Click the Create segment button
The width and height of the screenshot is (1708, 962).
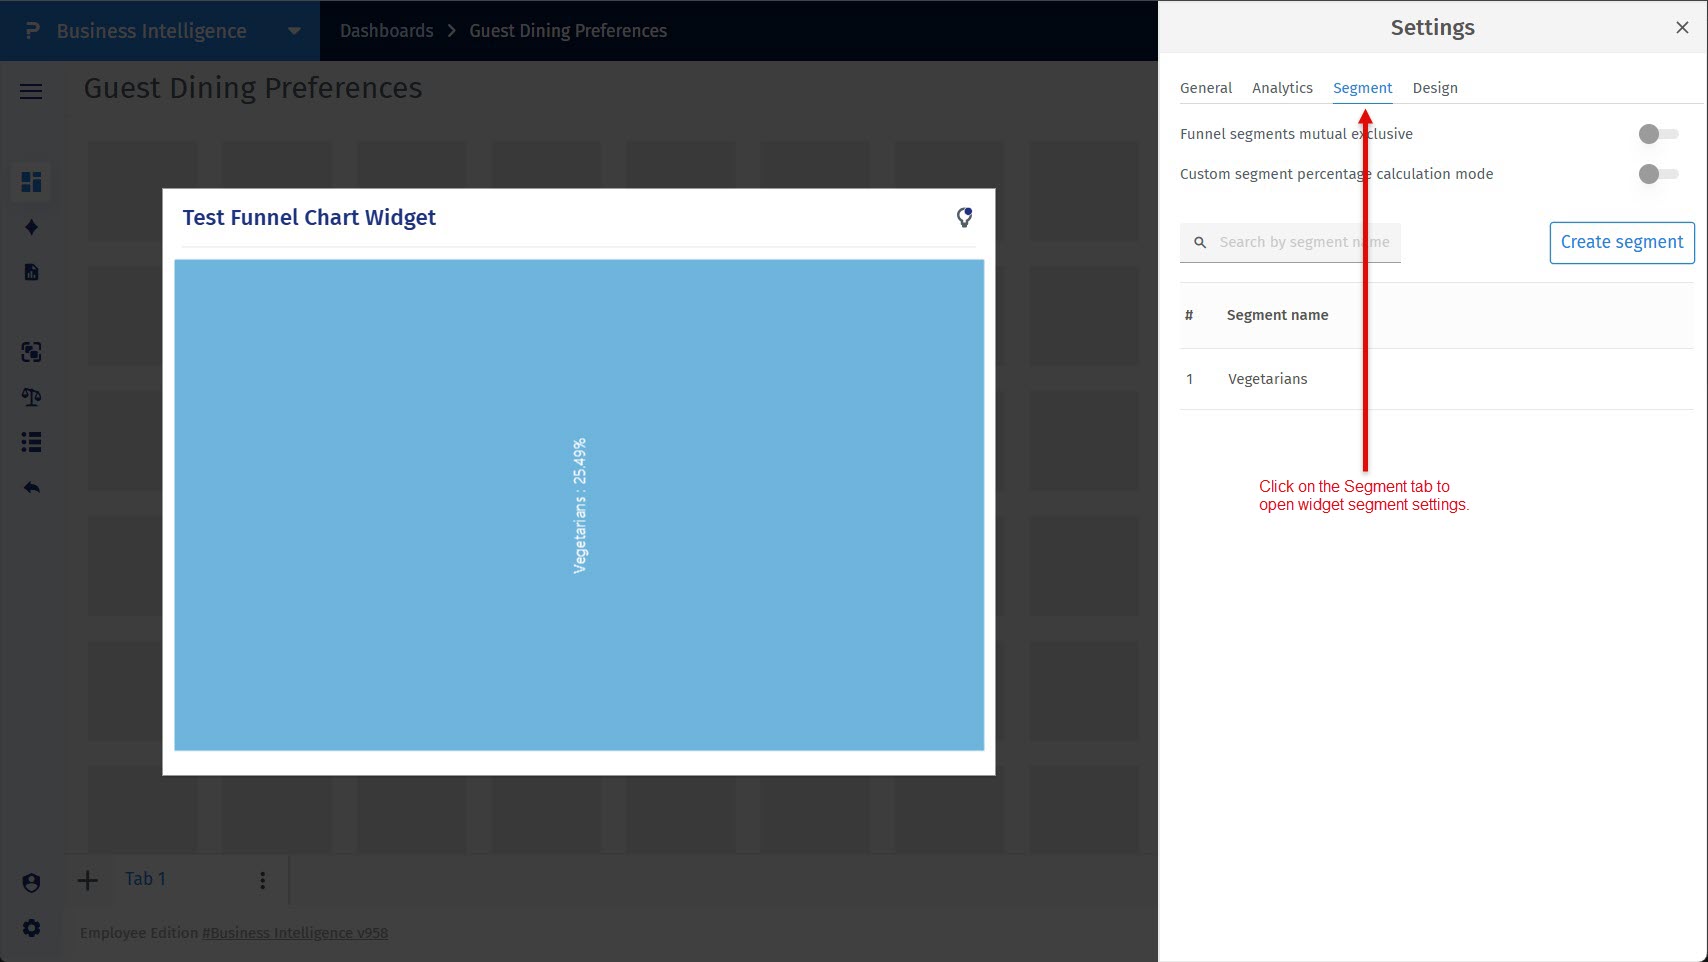[x=1621, y=242]
